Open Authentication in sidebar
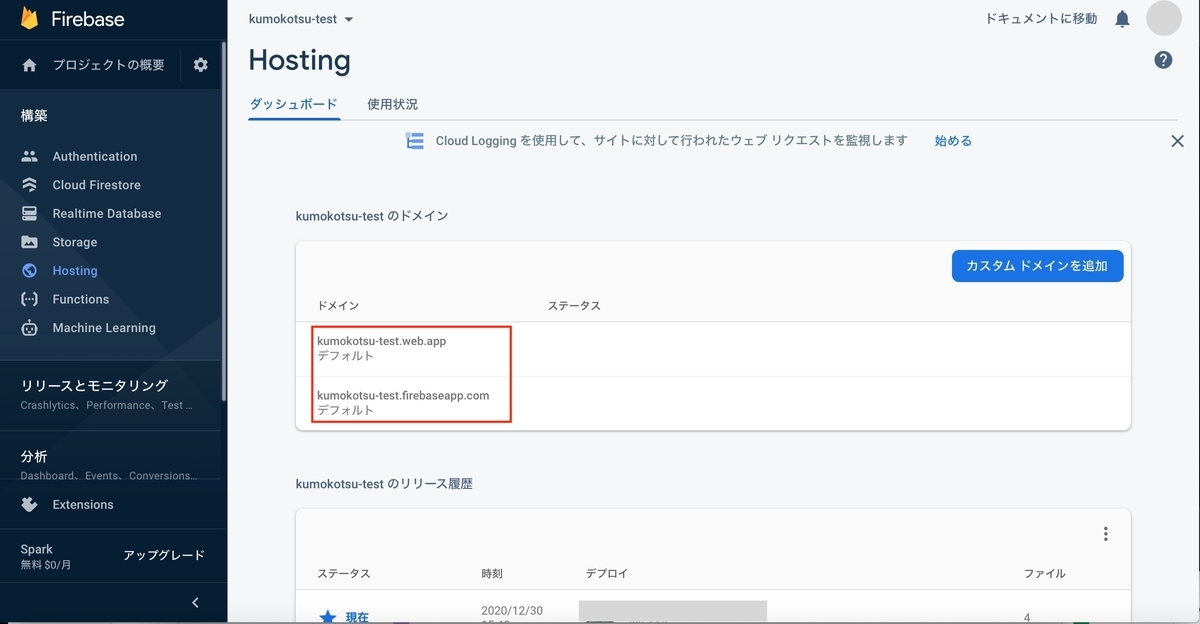 (x=95, y=156)
